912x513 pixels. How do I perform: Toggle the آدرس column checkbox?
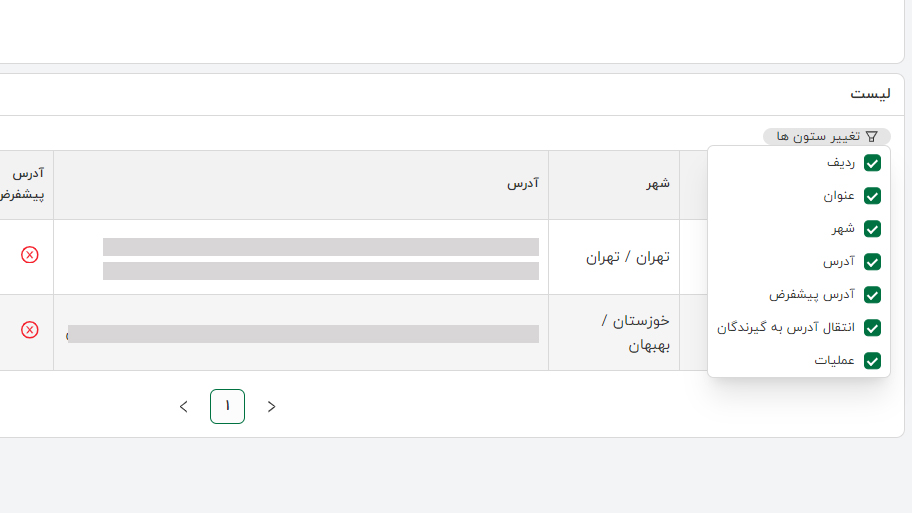pos(872,262)
